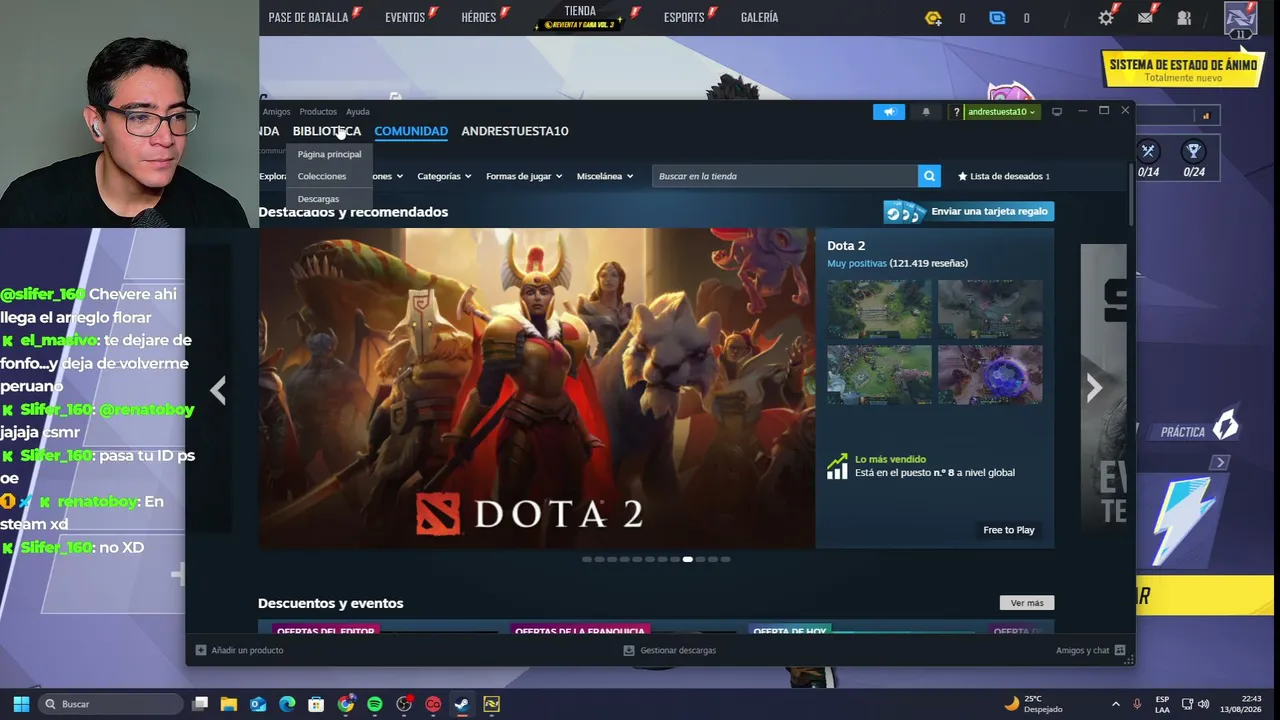Open Outlook from the taskbar

(258, 704)
